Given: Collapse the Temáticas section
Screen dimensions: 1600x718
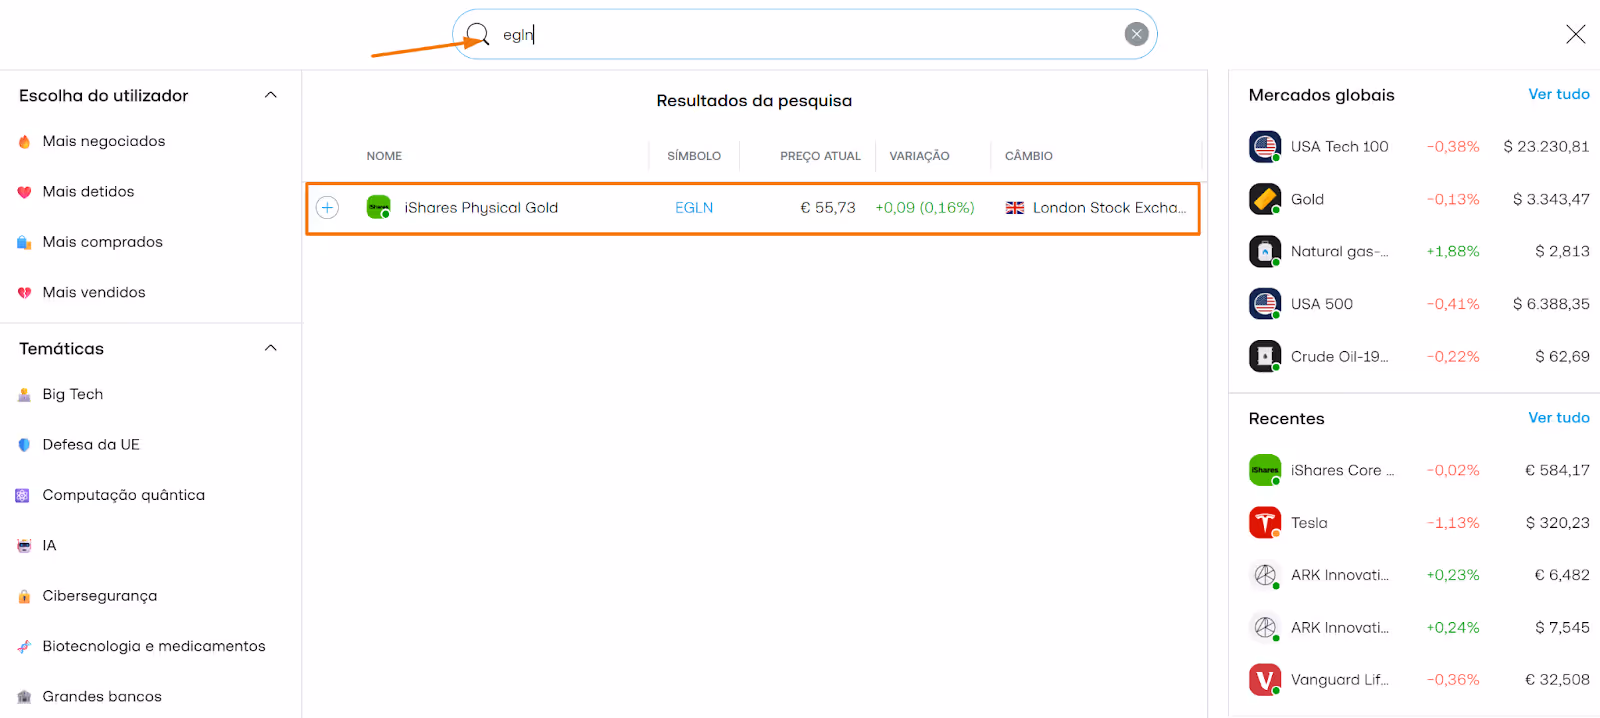Looking at the screenshot, I should coord(270,348).
